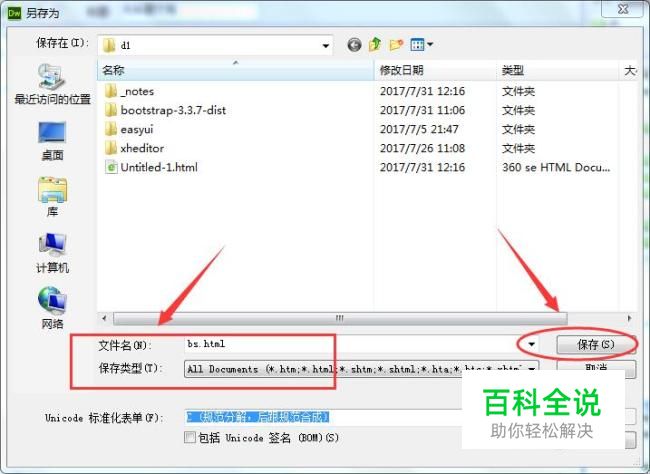The width and height of the screenshot is (650, 474).
Task: Click the horizontal scrollbar in file list
Action: (340, 318)
